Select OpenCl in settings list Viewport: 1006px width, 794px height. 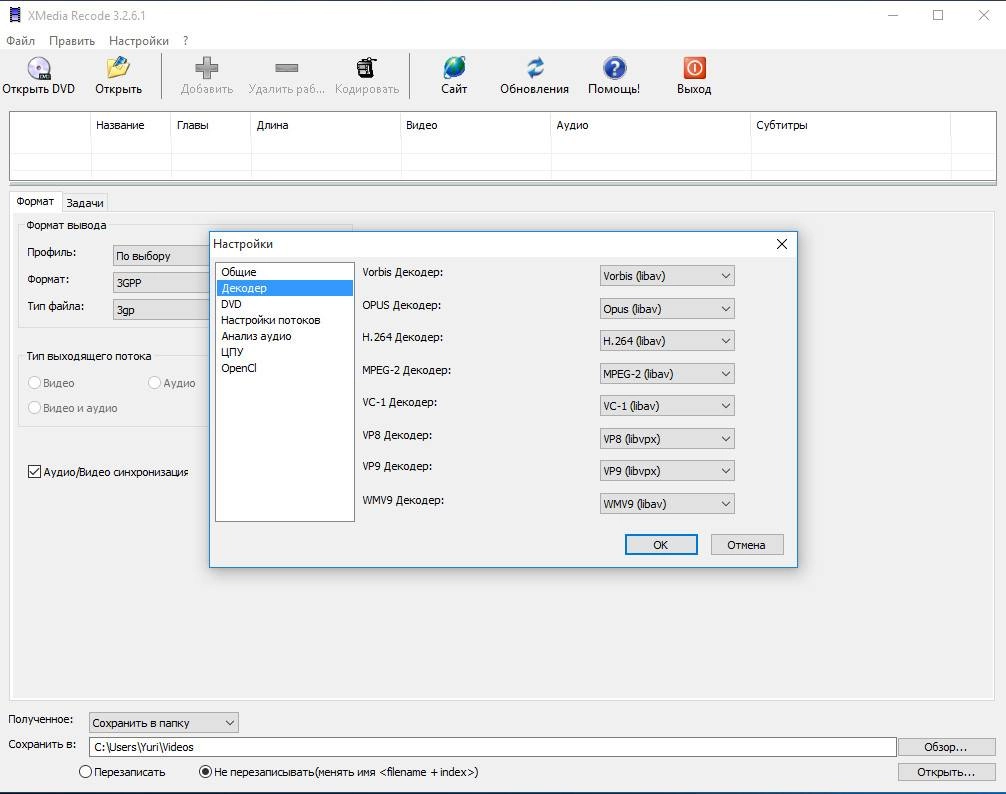tap(285, 368)
